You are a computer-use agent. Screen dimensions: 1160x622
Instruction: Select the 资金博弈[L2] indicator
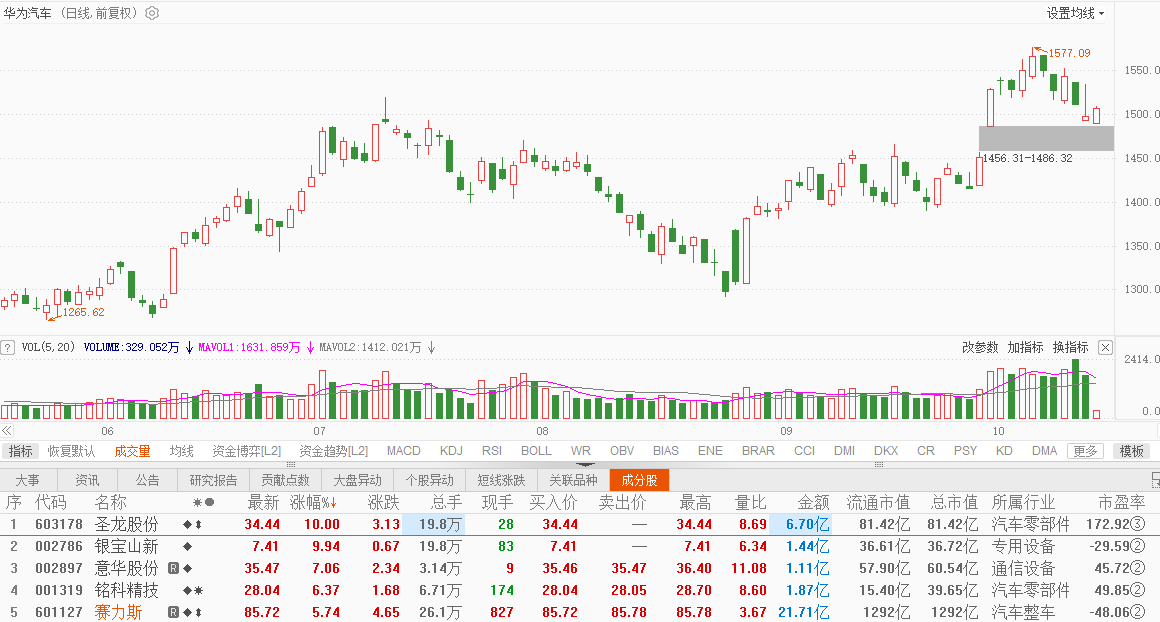[246, 451]
